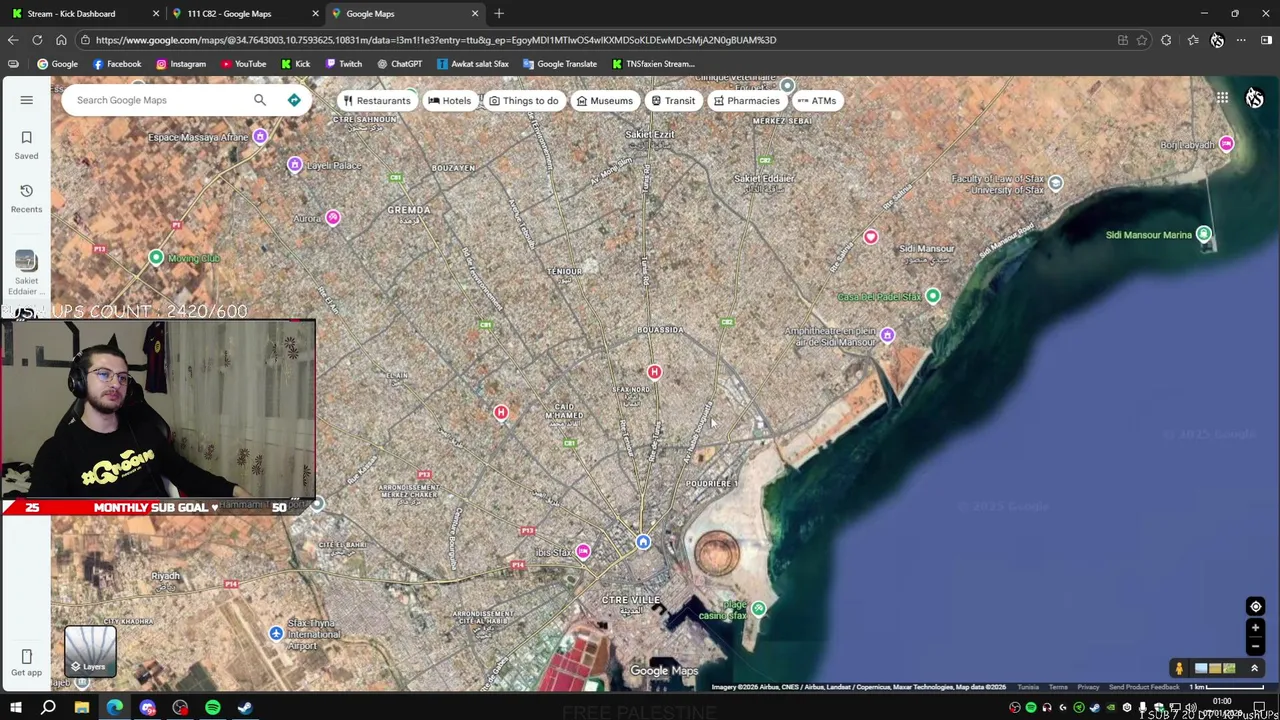The image size is (1280, 720).
Task: Click Faculty of Law of Sfax pin
Action: tap(1056, 184)
